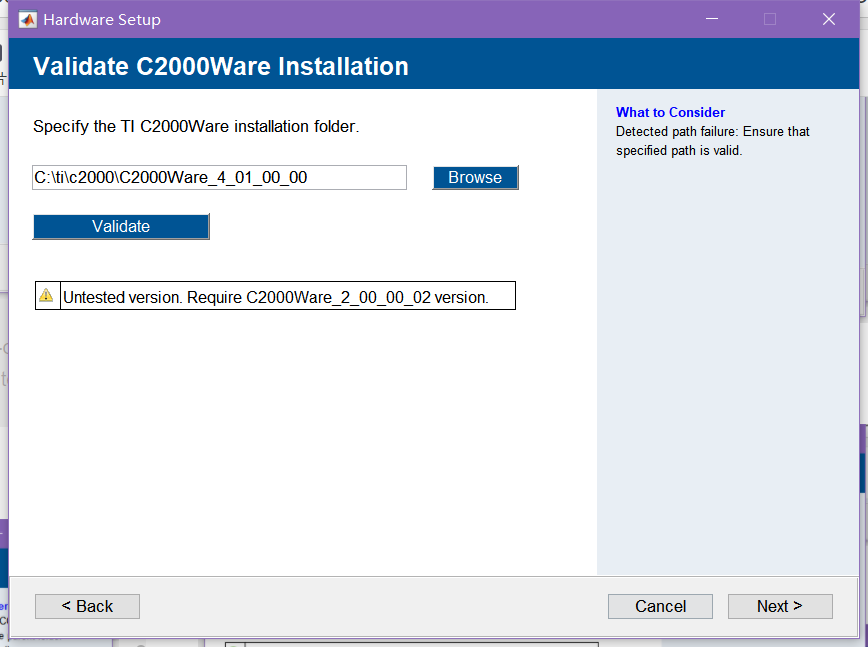The image size is (868, 647).
Task: Click the 'Validate C2000Ware Installation' title
Action: (221, 66)
